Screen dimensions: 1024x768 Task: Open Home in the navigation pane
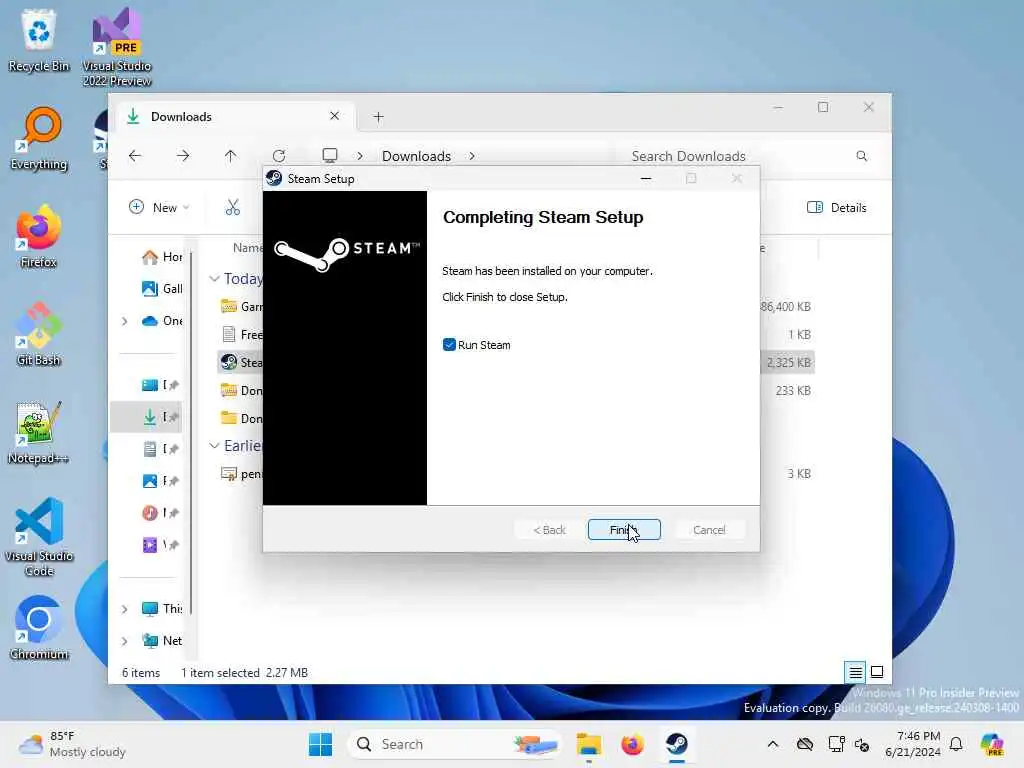162,257
